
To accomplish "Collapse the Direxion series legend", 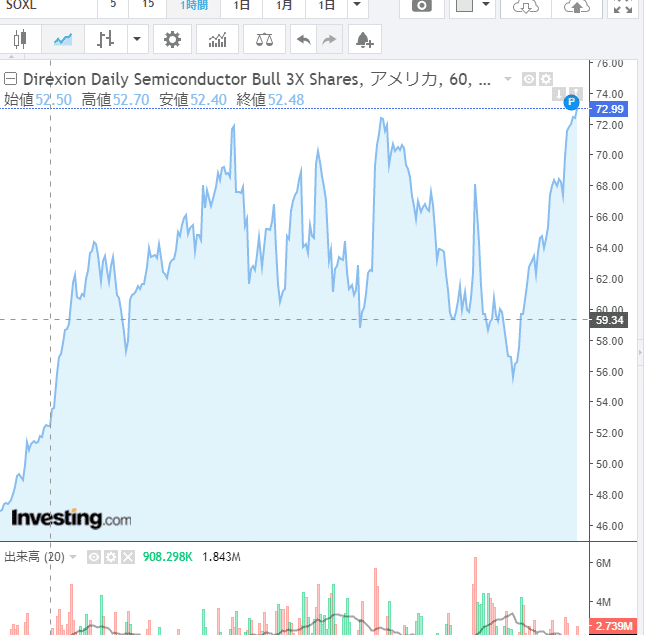I will [x=10, y=78].
